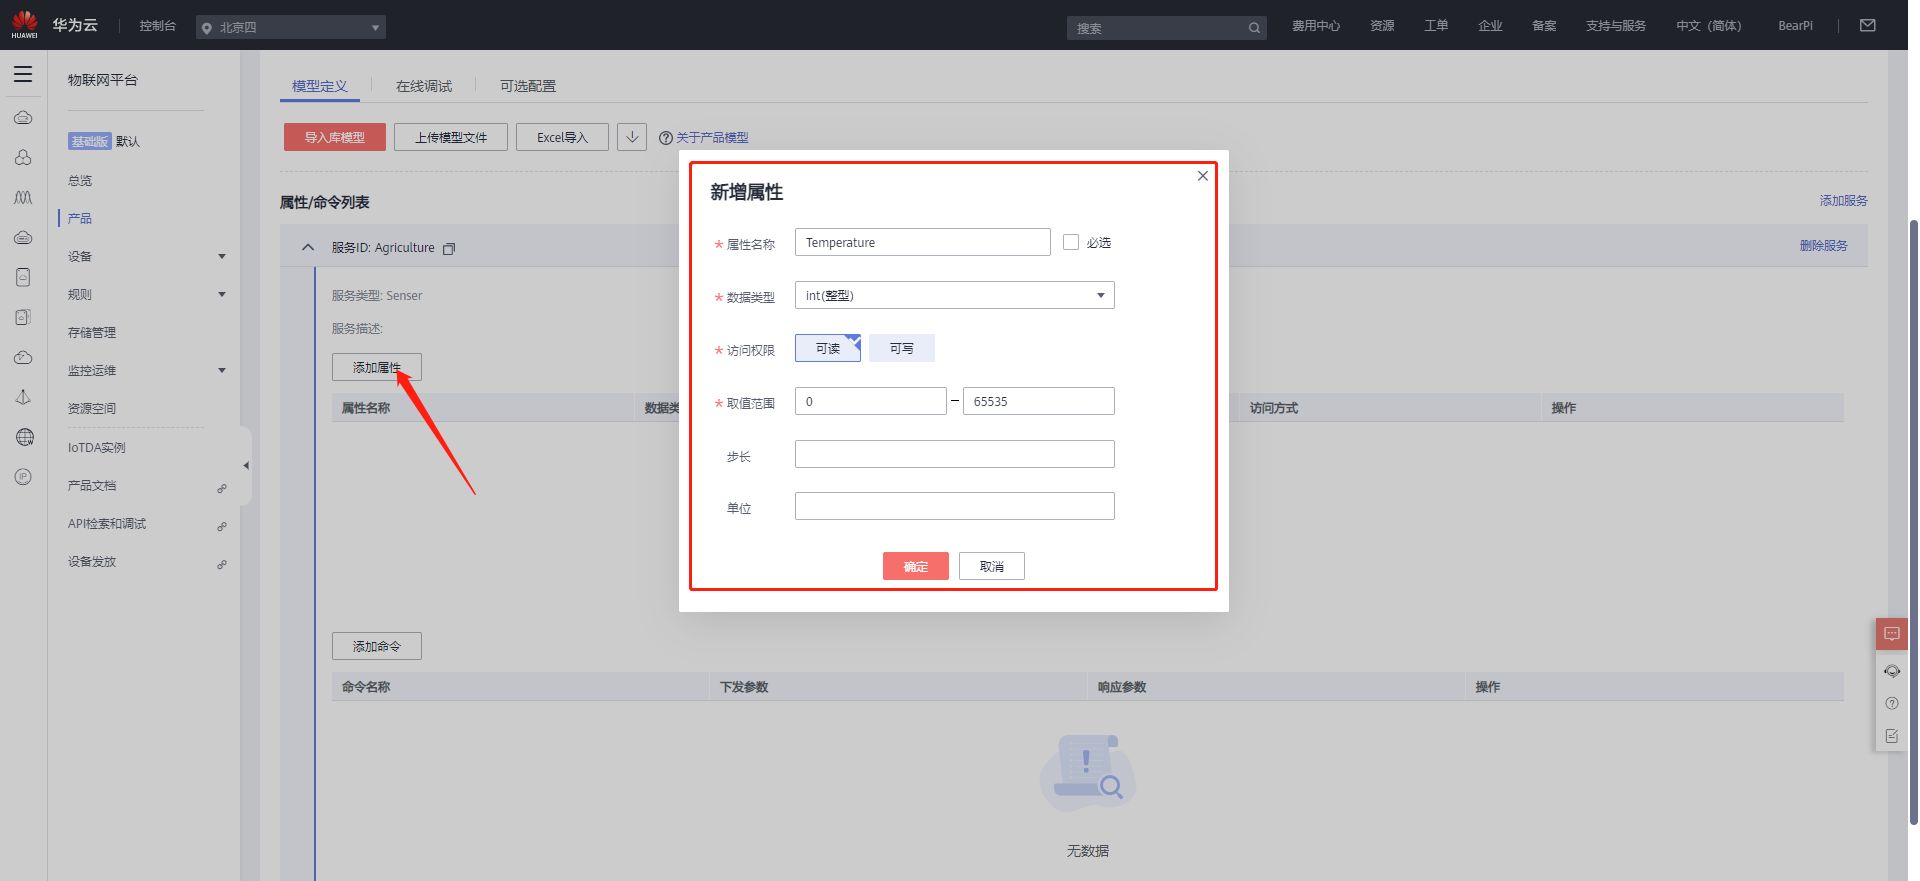Click the 确定 confirm button
Screen dimensions: 1920x881
point(915,566)
